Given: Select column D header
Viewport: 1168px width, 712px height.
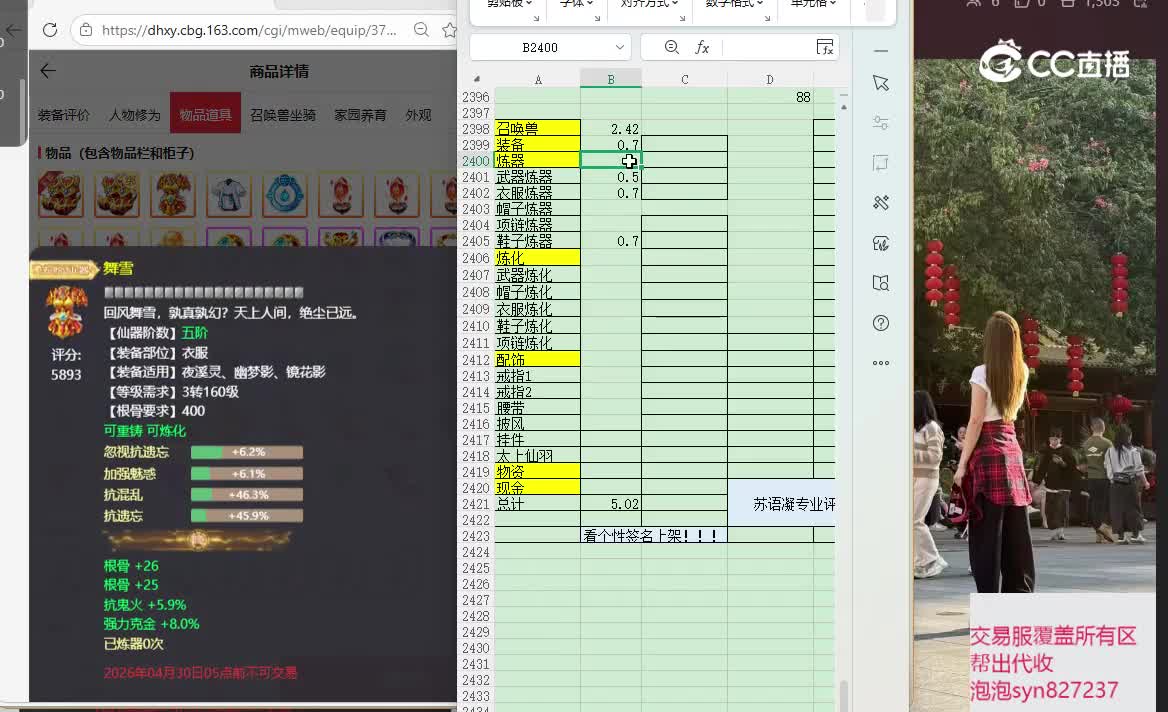Looking at the screenshot, I should click(x=769, y=79).
